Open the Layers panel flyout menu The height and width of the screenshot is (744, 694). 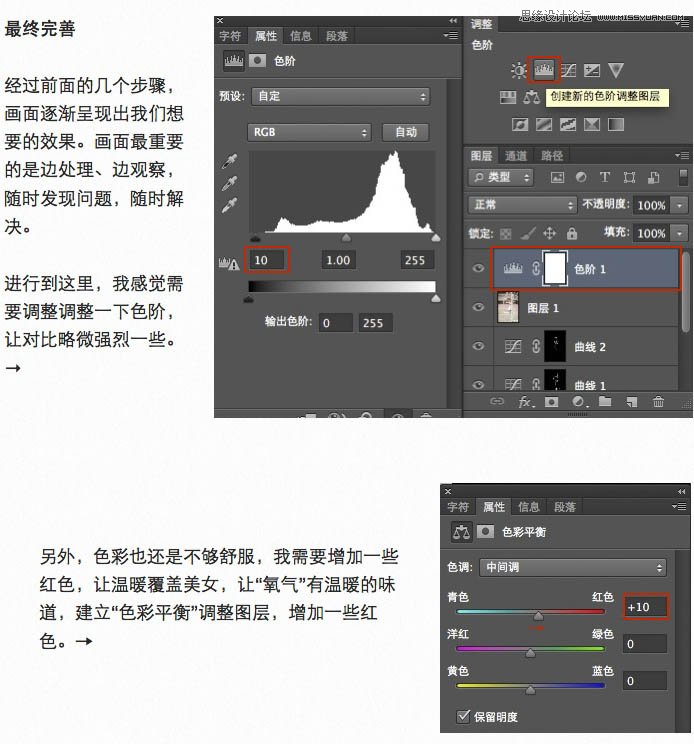(682, 155)
